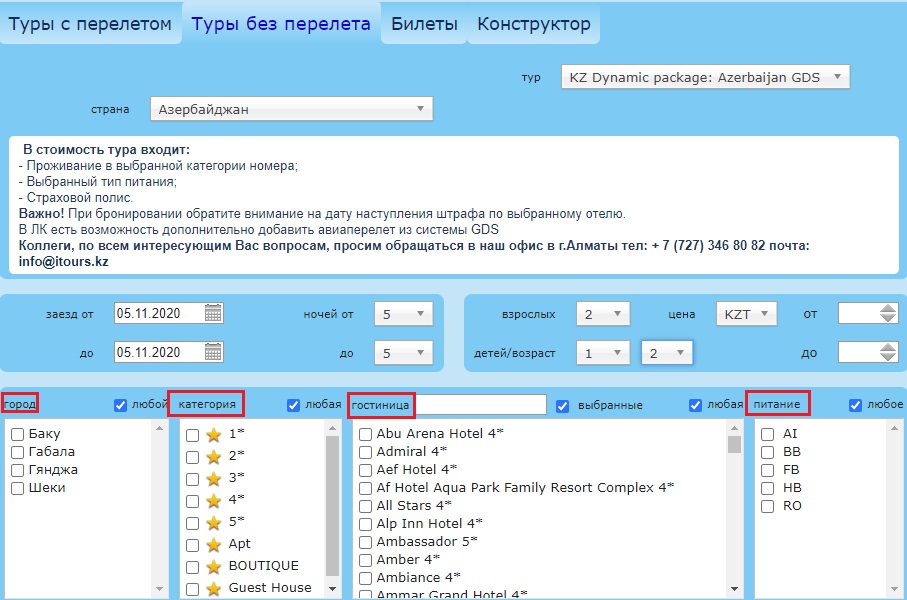The height and width of the screenshot is (600, 907).
Task: Click the star icon next to Apt
Action: (x=212, y=544)
